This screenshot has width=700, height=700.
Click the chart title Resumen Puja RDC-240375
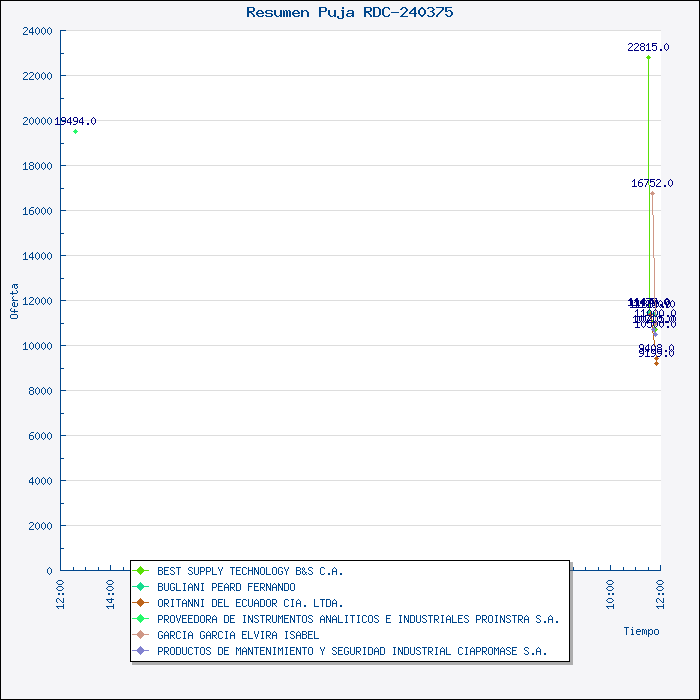click(349, 12)
